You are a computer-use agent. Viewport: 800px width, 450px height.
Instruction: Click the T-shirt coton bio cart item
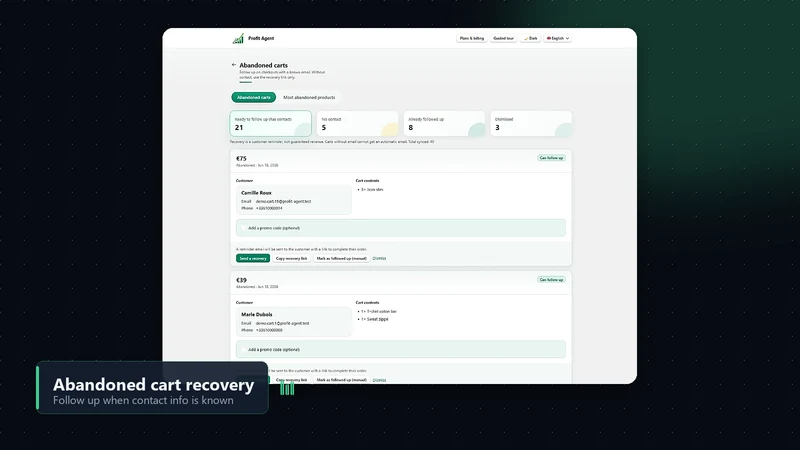click(x=379, y=311)
